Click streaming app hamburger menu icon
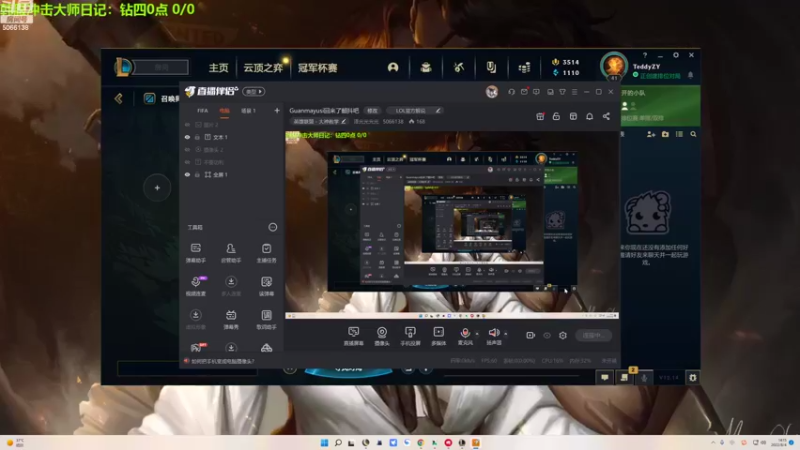The image size is (800, 450). [574, 92]
